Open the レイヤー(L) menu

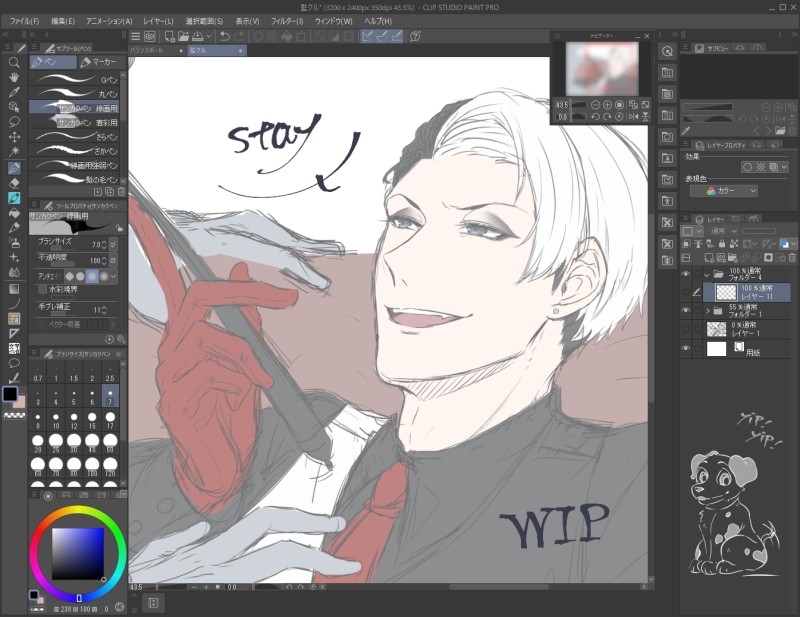pyautogui.click(x=158, y=21)
